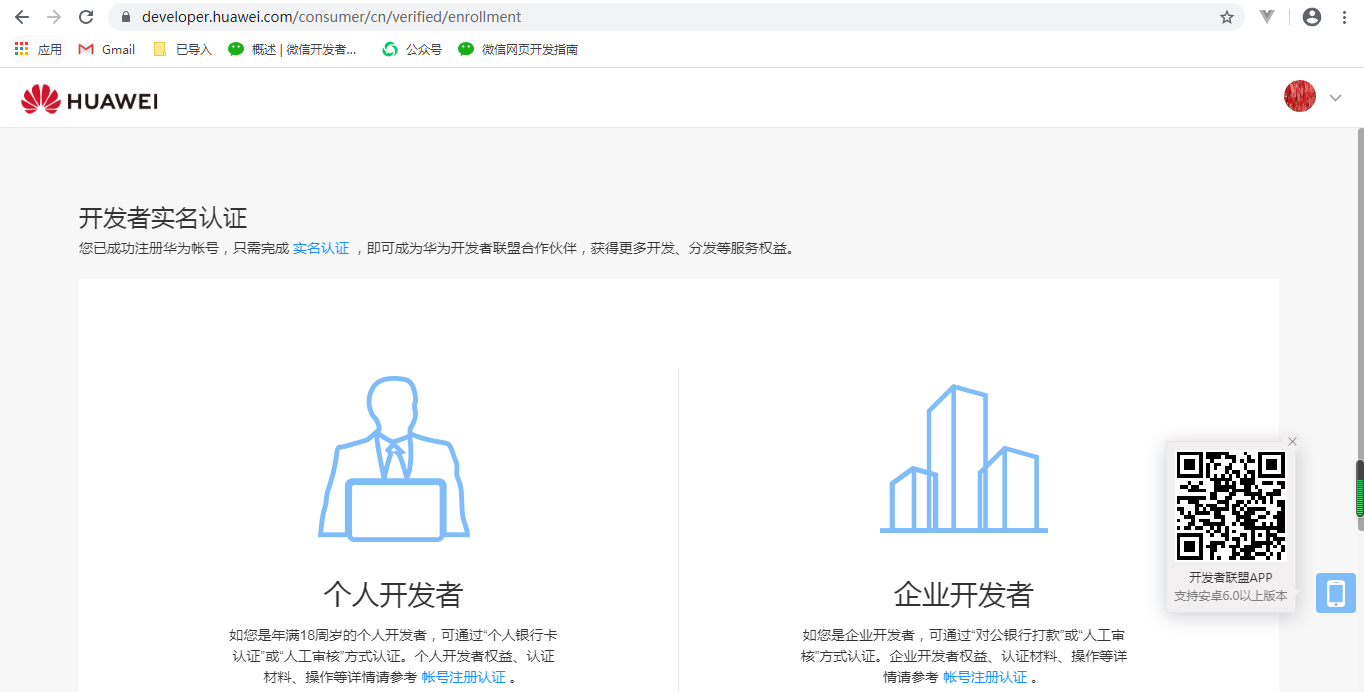
Task: Open the 微信网页开发指南 bookmark
Action: click(518, 49)
